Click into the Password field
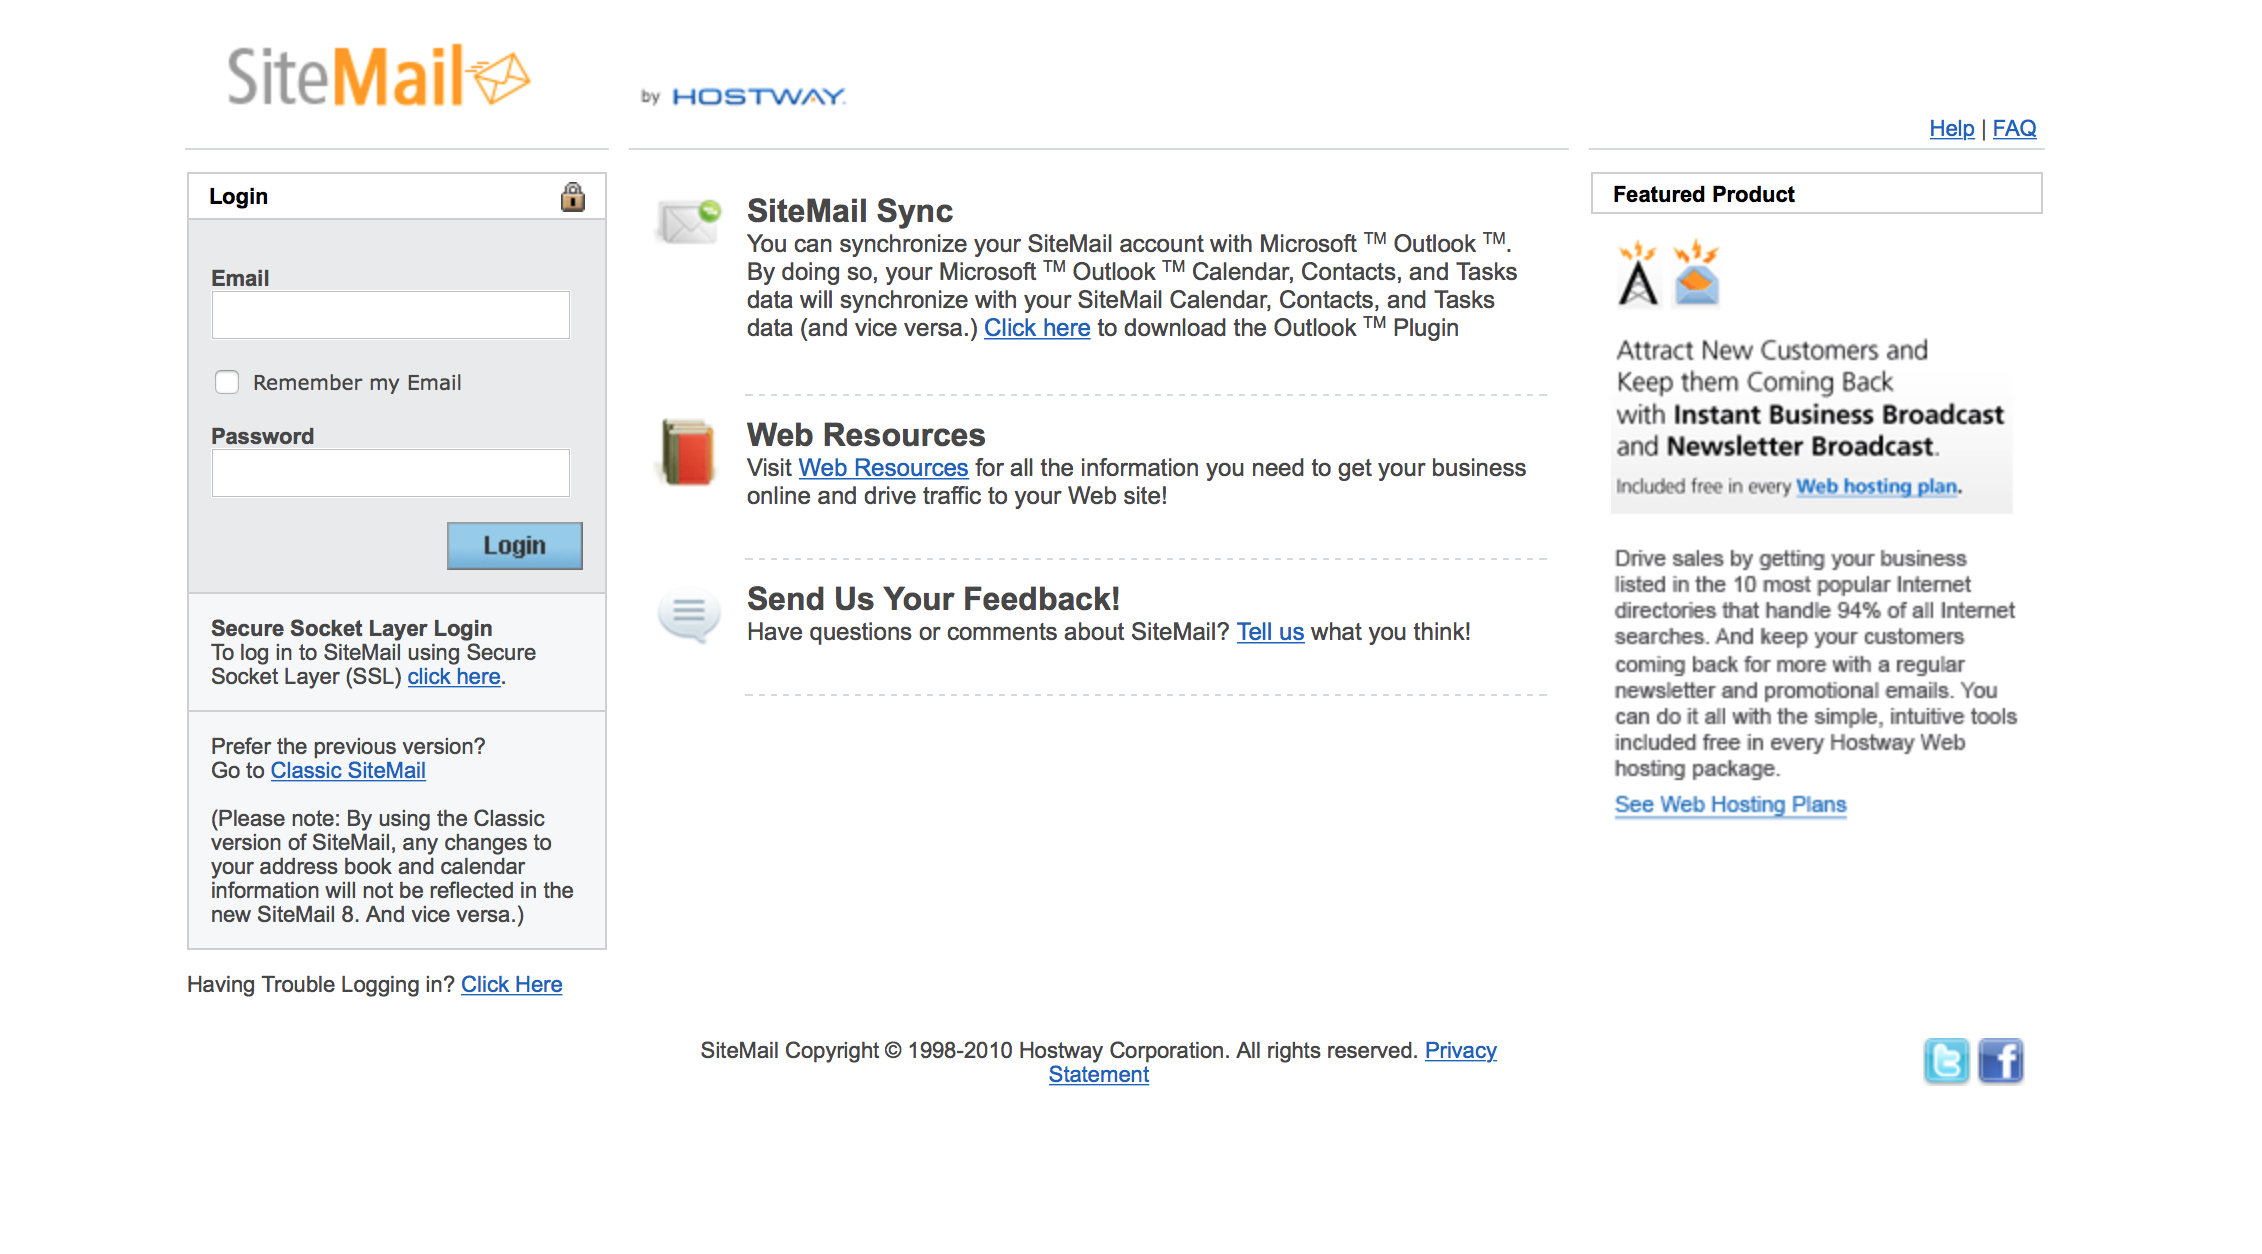This screenshot has height=1254, width=2262. 390,473
